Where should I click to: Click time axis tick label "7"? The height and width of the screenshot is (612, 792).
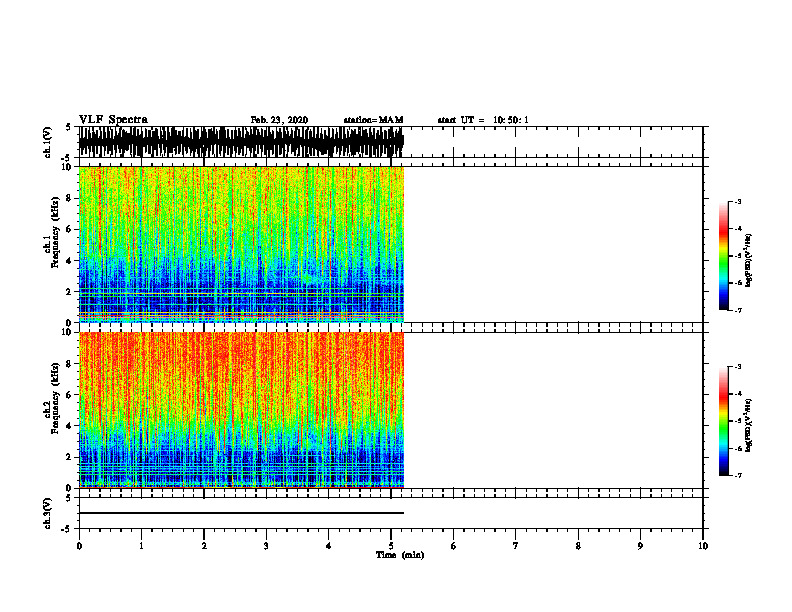516,546
